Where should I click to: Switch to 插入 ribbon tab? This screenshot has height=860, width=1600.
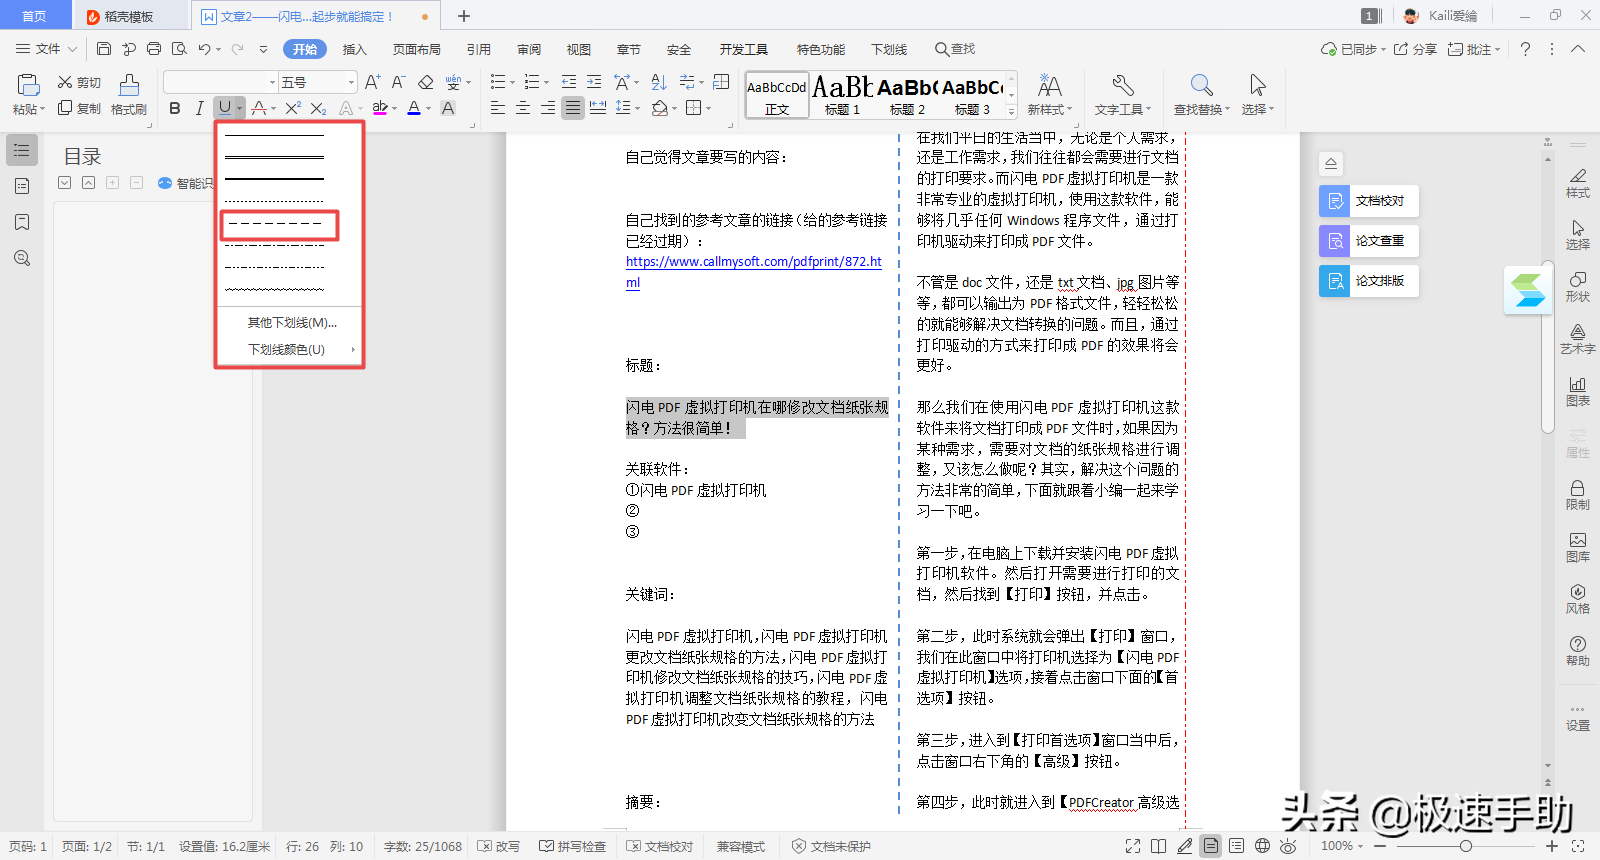coord(354,49)
